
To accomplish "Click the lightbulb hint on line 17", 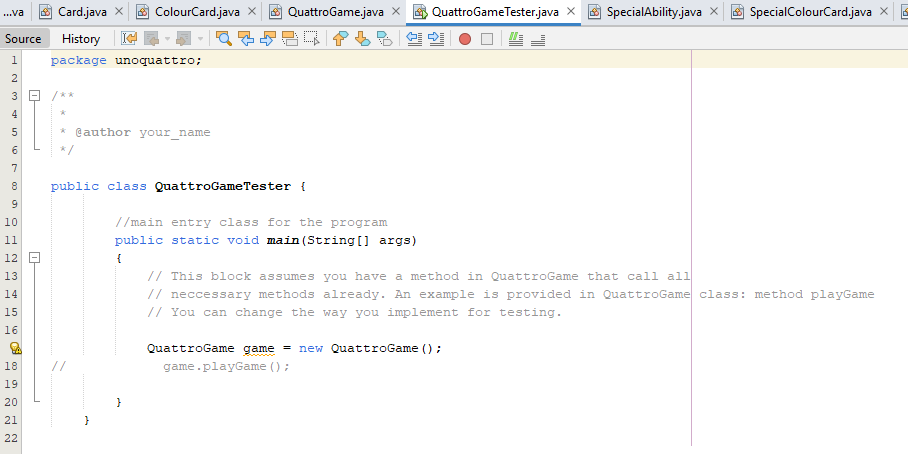I will pos(15,348).
